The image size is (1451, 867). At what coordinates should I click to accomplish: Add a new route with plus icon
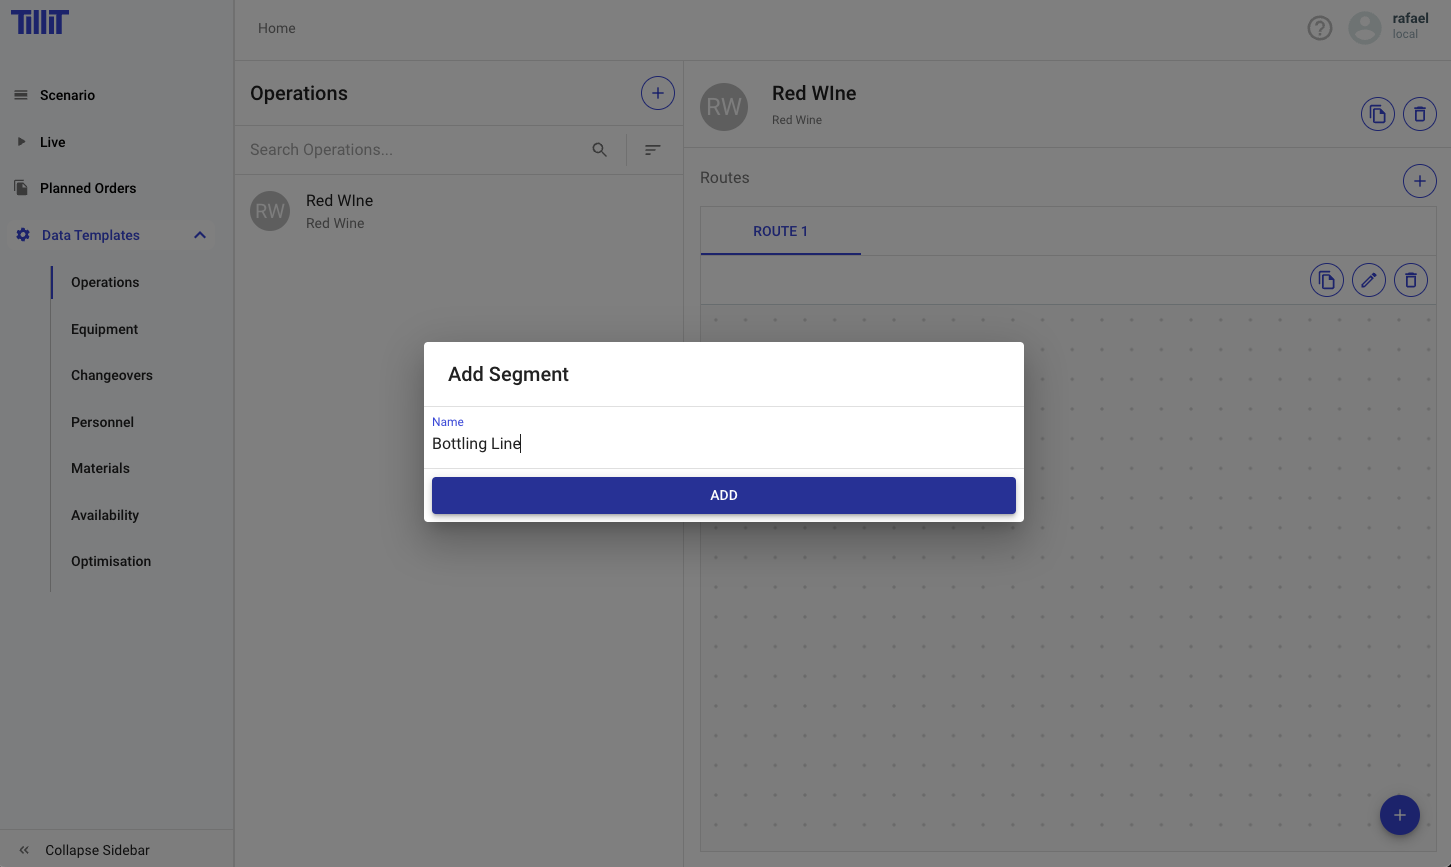1419,181
